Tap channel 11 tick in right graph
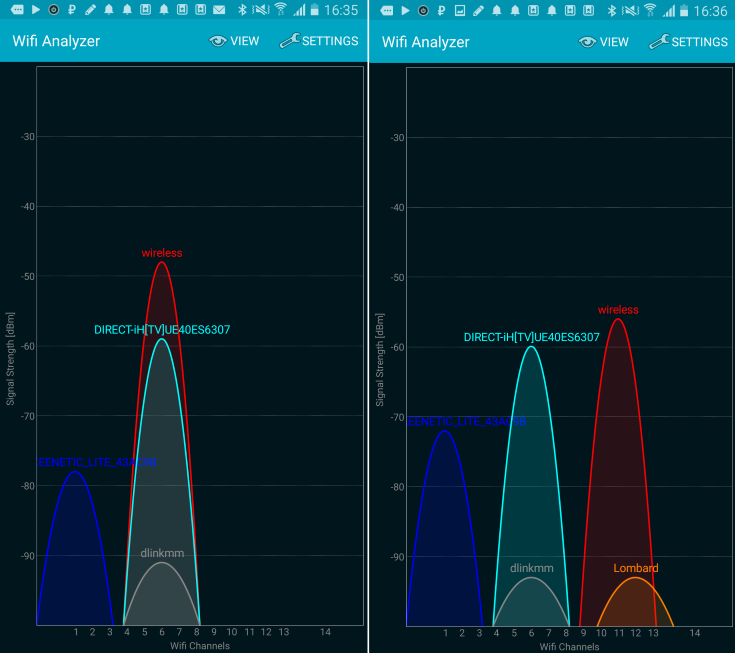735x653 pixels. pos(619,633)
